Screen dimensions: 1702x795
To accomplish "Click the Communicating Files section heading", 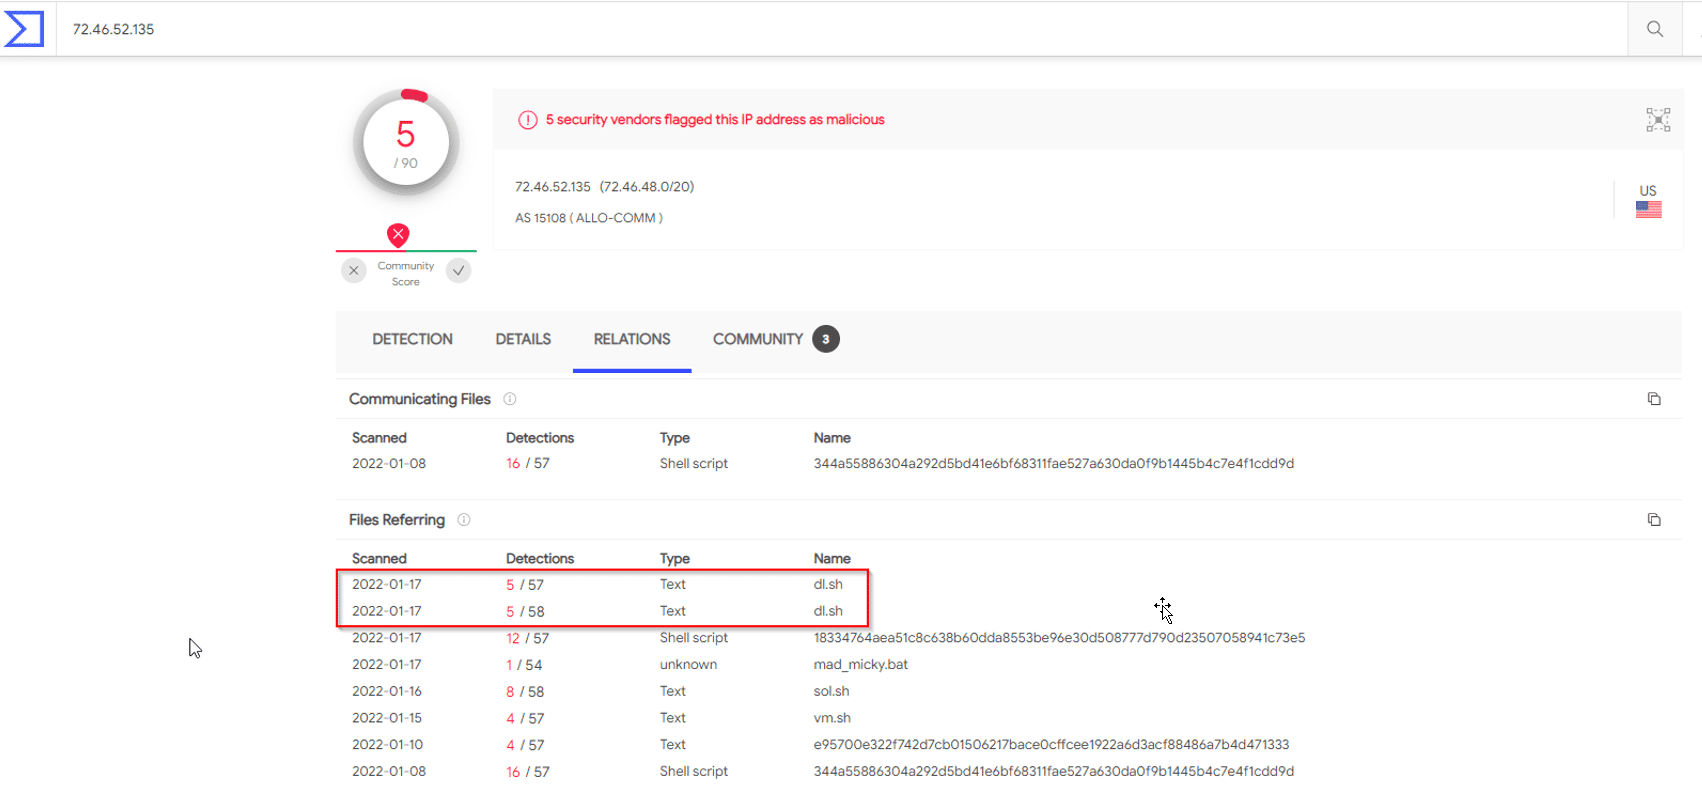I will point(420,399).
